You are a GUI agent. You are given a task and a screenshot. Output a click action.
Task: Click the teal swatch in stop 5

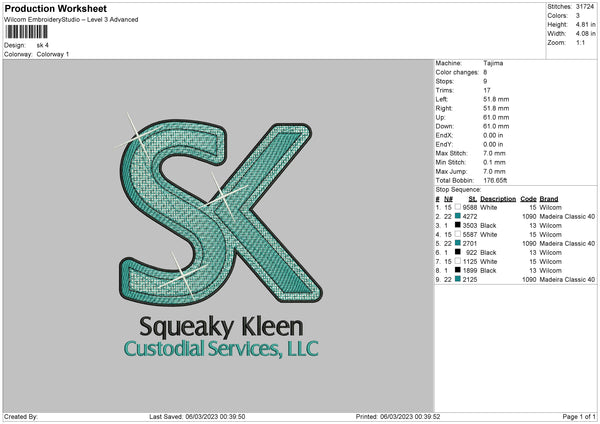click(x=458, y=243)
